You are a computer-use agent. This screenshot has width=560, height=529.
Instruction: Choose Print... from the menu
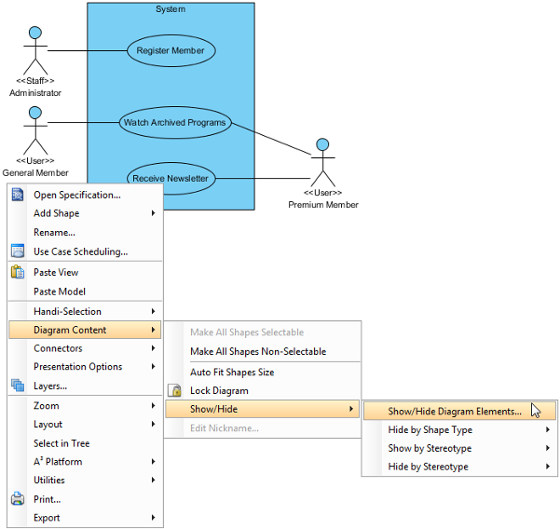point(85,499)
